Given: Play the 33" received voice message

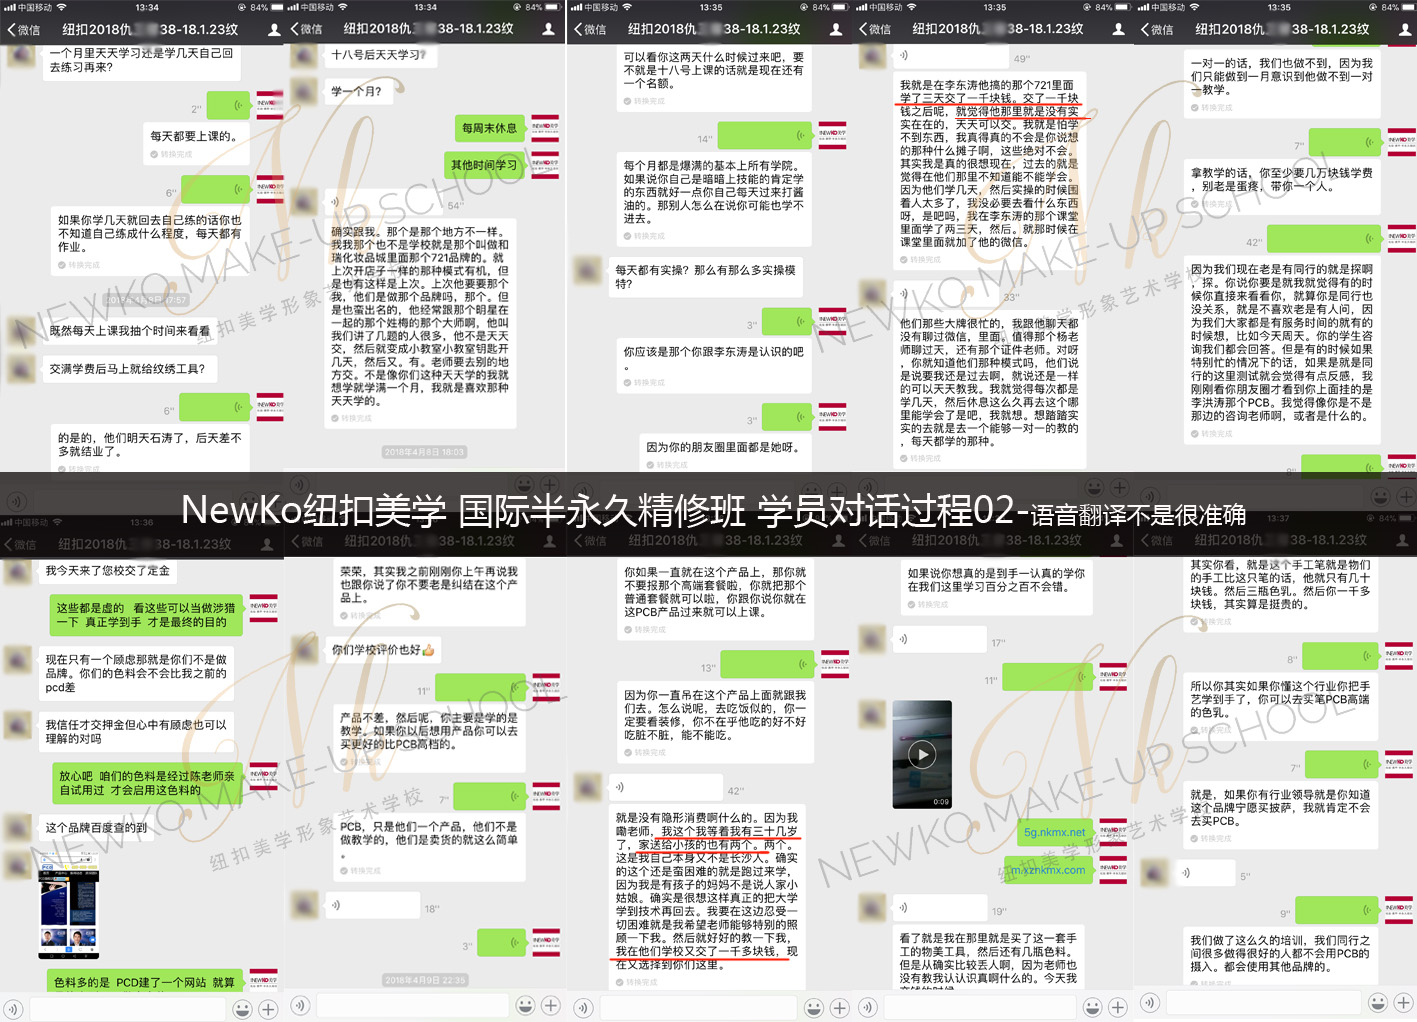Looking at the screenshot, I should coord(944,294).
